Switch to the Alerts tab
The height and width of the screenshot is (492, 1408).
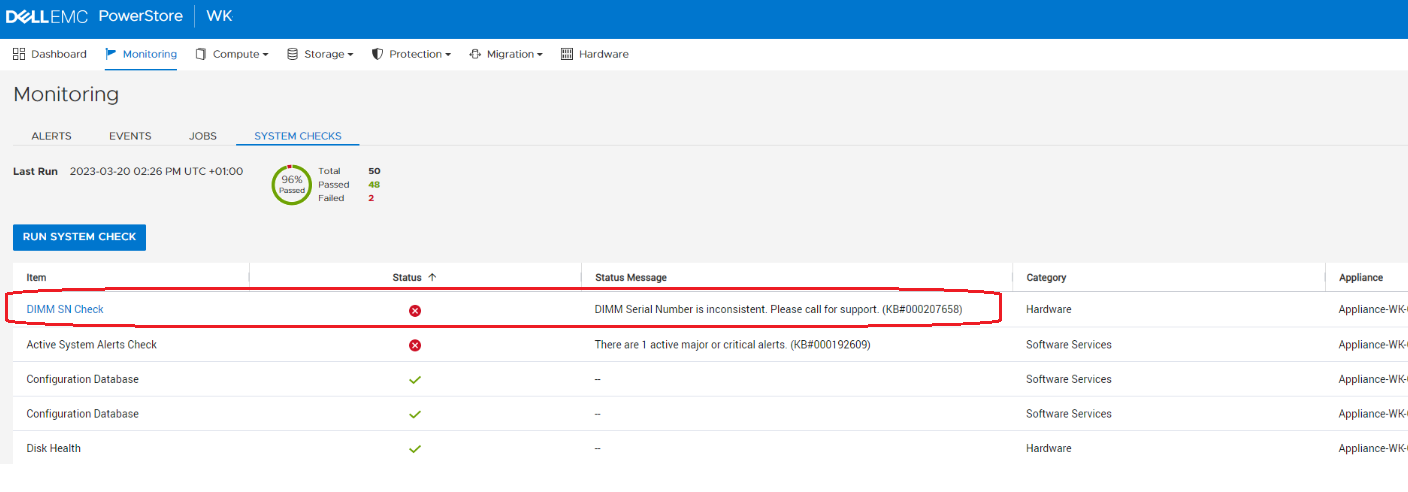click(51, 136)
